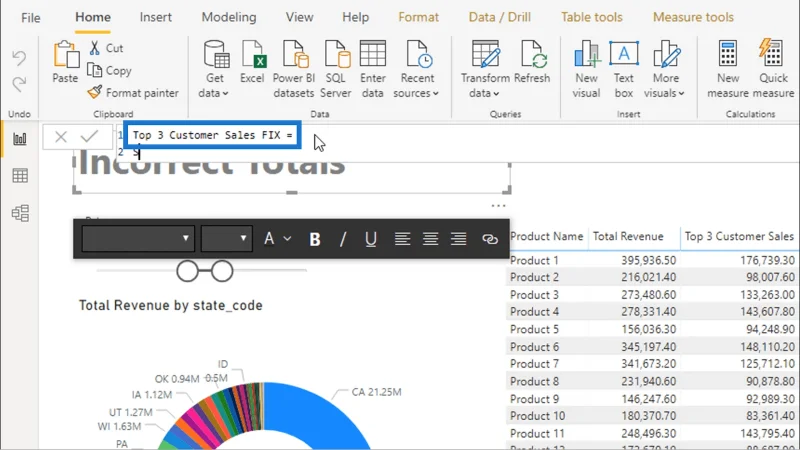Viewport: 800px width, 450px height.
Task: Select the Product 6 row
Action: 653,347
